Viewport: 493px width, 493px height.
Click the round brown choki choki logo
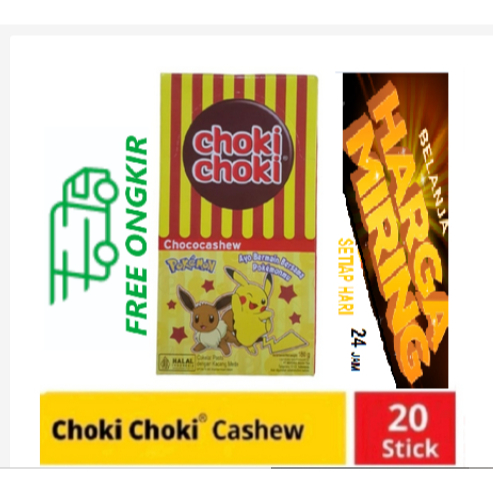238,154
